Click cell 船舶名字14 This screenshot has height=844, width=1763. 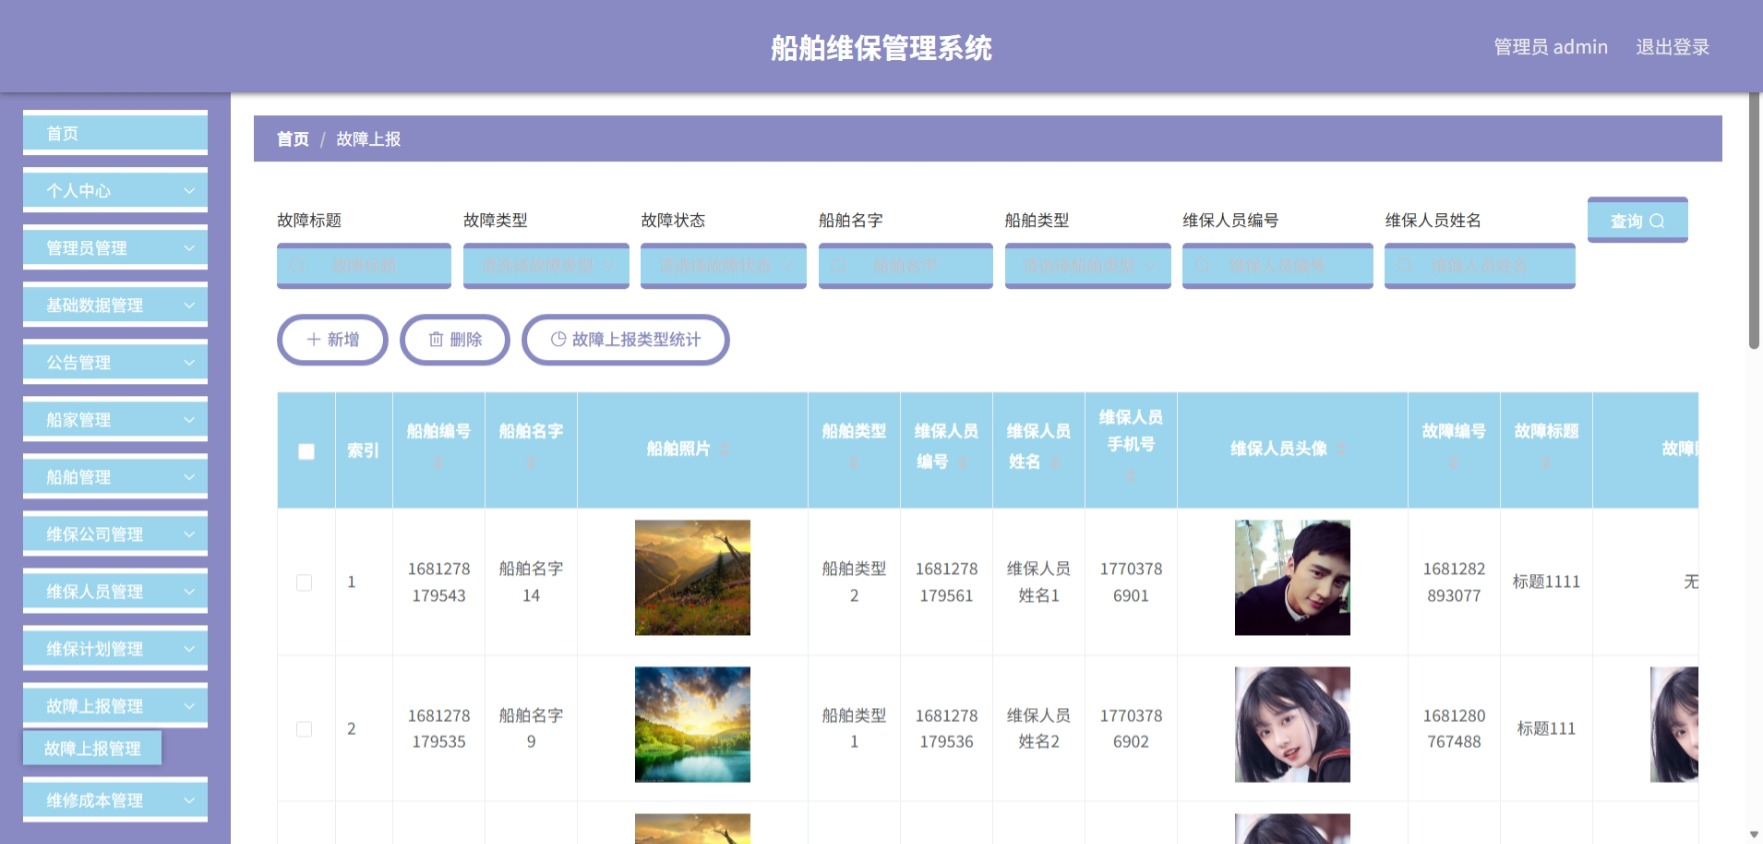tap(531, 582)
